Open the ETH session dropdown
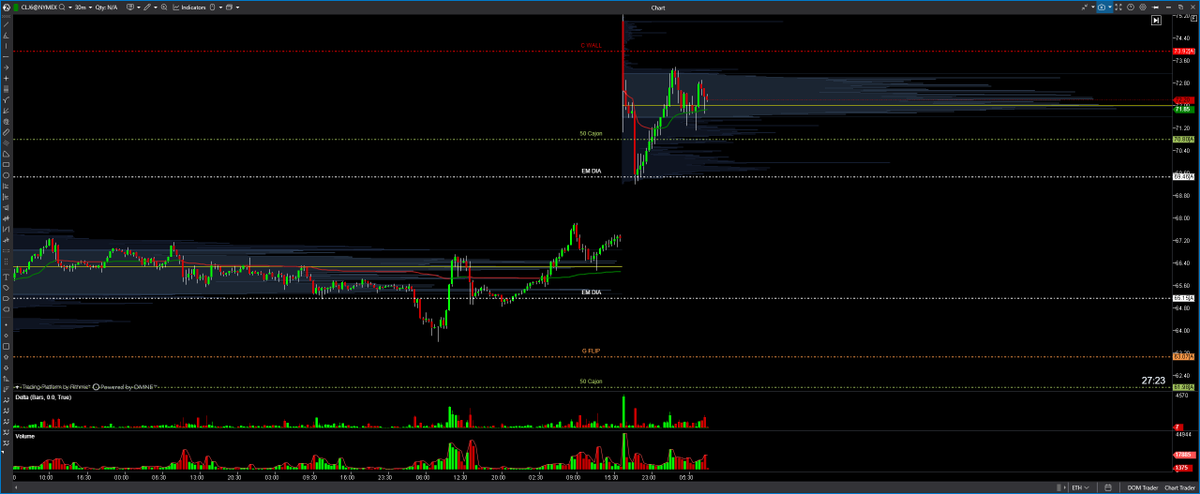 [x=1081, y=488]
